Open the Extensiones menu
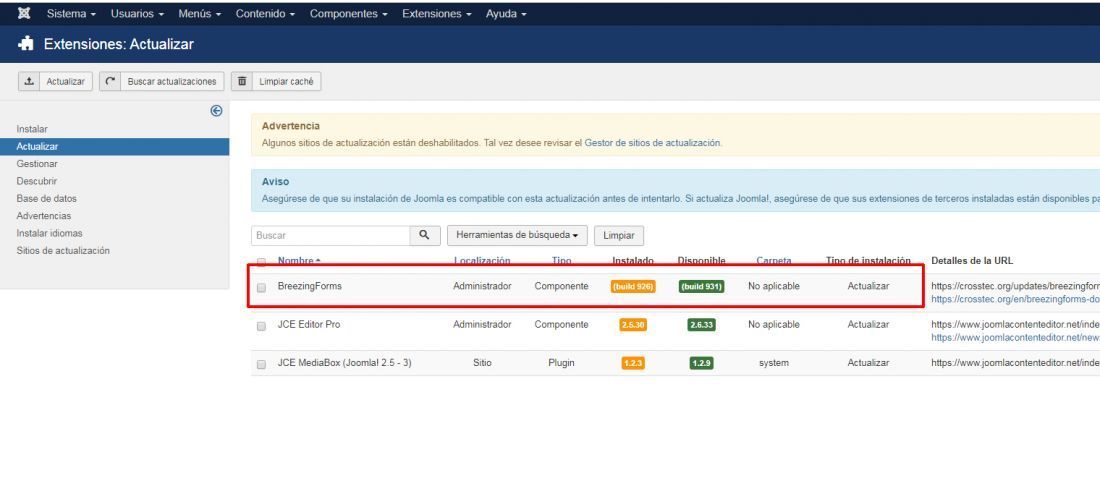Image resolution: width=1100 pixels, height=481 pixels. [436, 13]
